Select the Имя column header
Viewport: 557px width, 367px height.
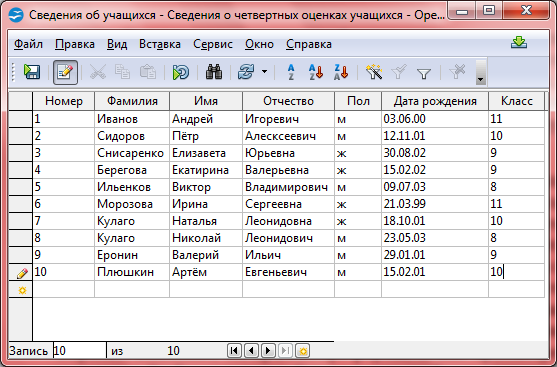point(206,101)
